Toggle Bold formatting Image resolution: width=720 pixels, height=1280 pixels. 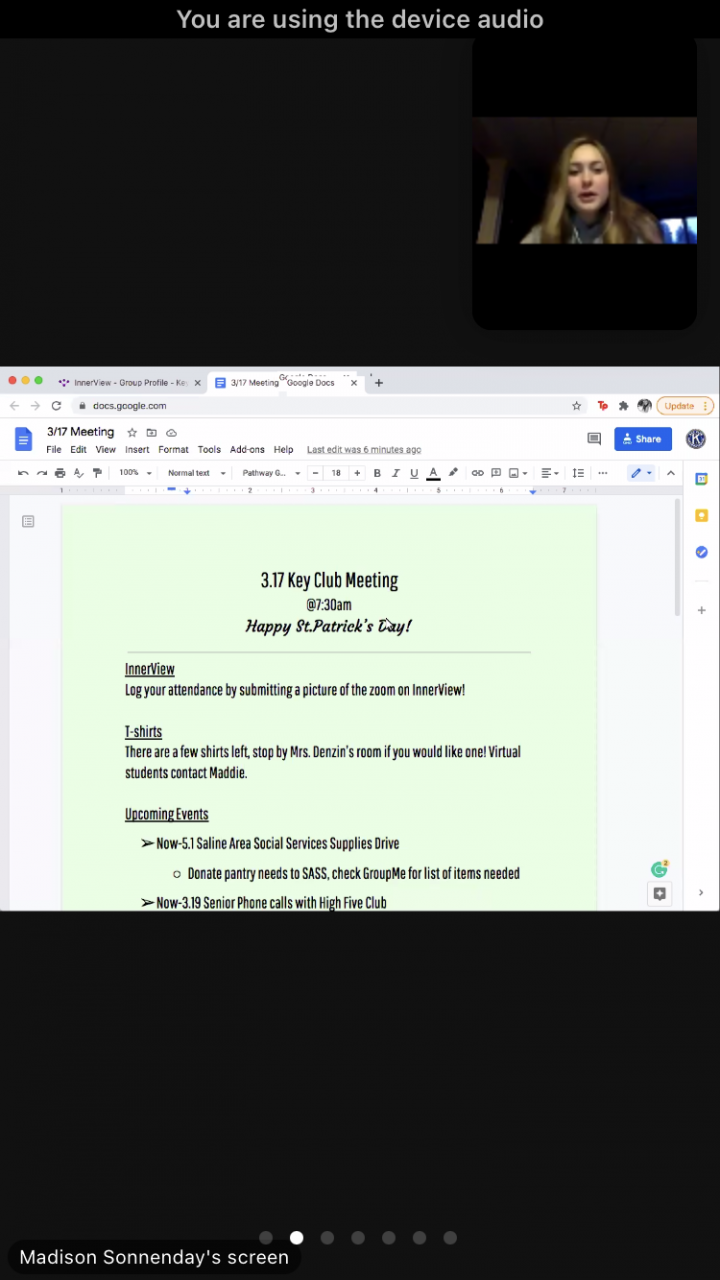377,473
